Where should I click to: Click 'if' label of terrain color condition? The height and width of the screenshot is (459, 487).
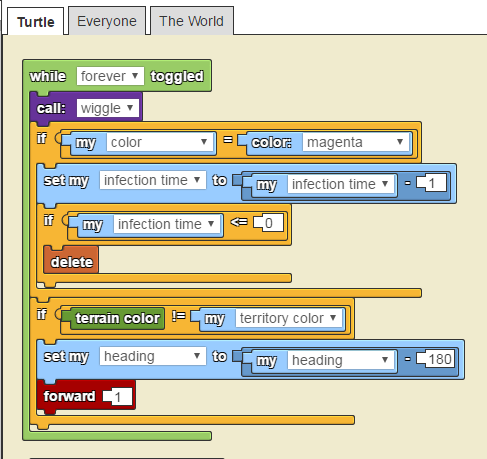pos(42,314)
